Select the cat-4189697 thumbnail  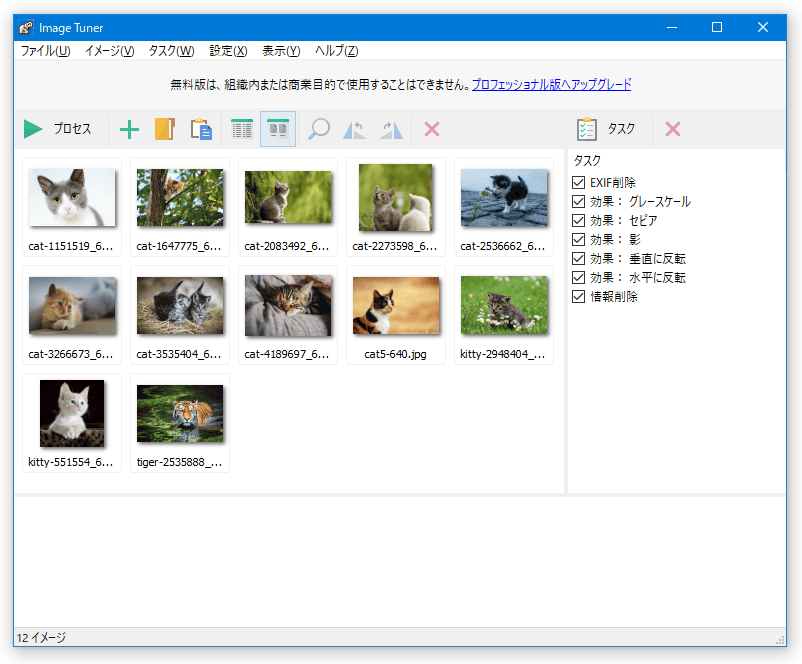click(x=288, y=315)
